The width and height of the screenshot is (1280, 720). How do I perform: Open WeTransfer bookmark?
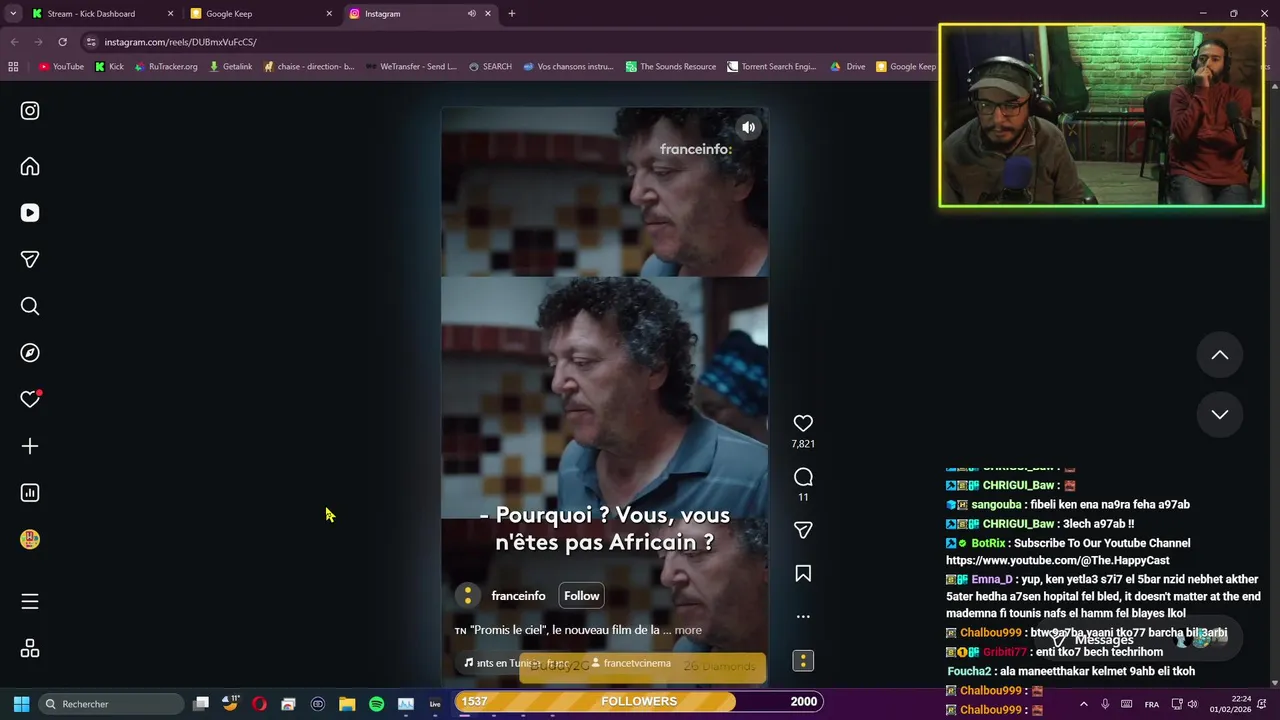pos(411,67)
